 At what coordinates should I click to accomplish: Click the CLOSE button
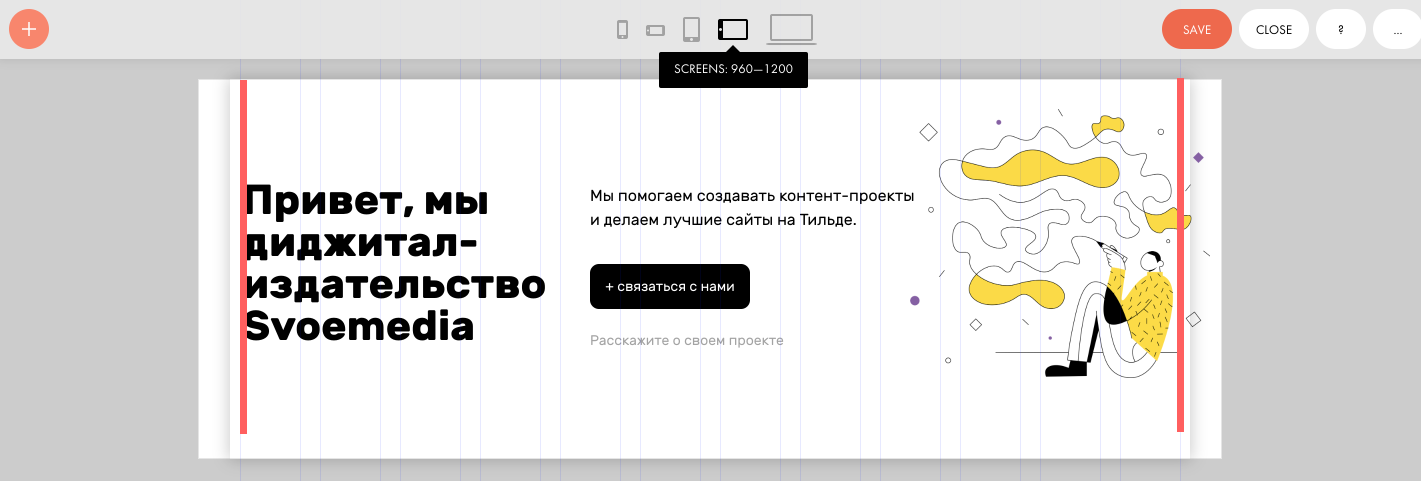point(1274,29)
